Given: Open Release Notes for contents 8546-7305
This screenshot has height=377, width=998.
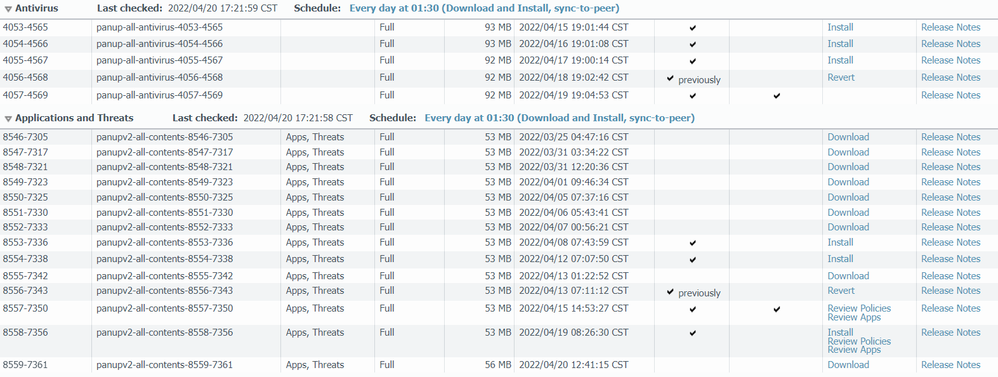Looking at the screenshot, I should tap(950, 137).
